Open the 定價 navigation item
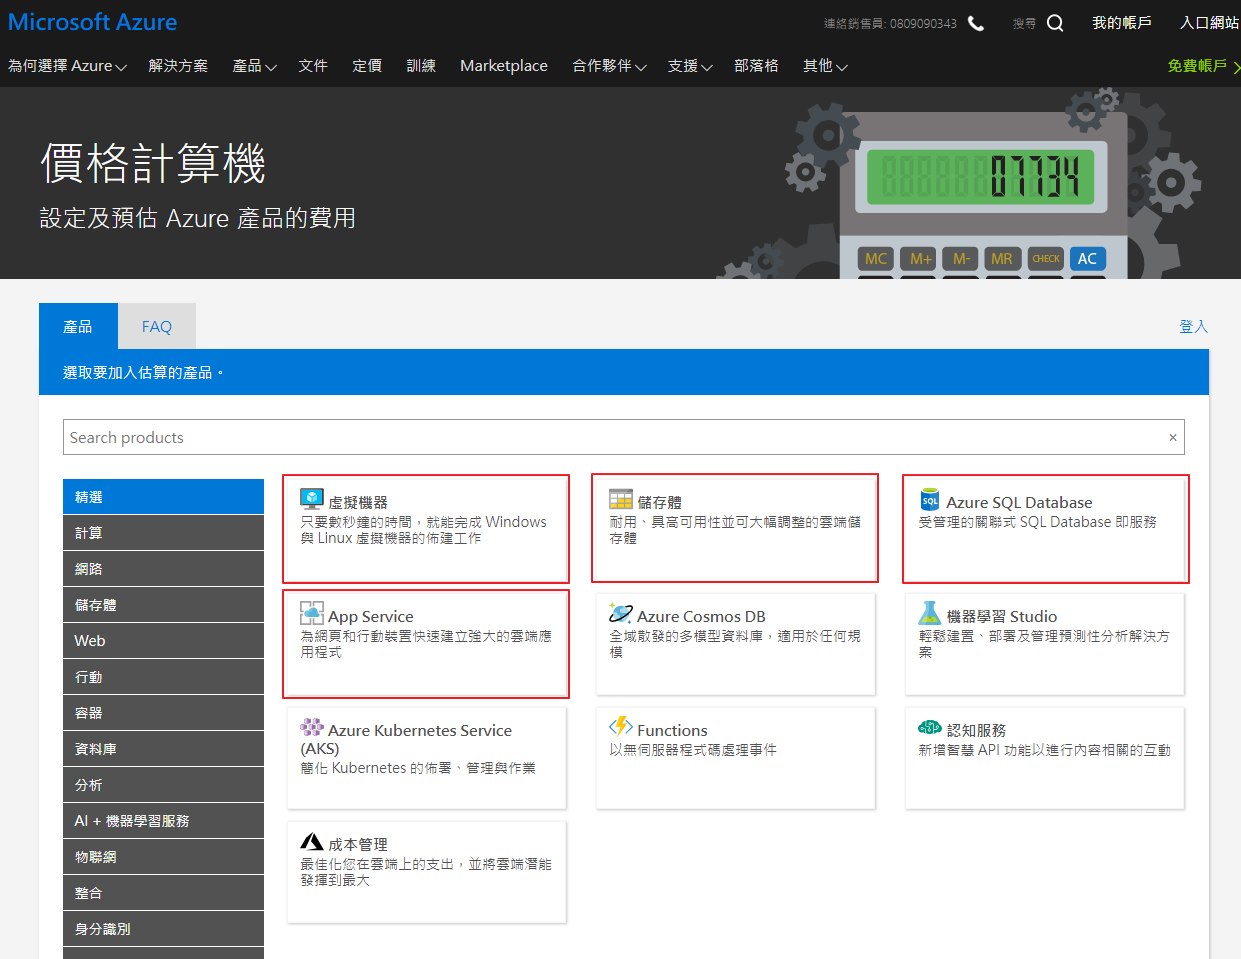 point(367,66)
